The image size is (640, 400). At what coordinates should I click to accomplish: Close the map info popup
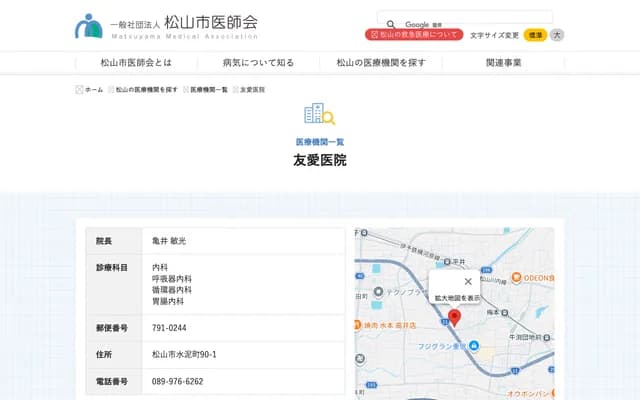[x=468, y=282]
